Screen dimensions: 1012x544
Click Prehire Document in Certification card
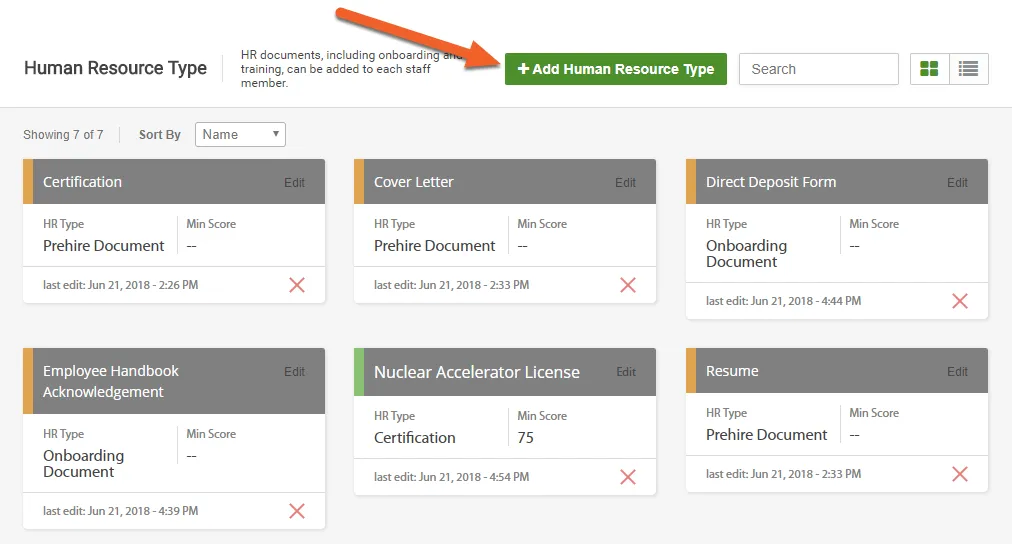coord(103,246)
